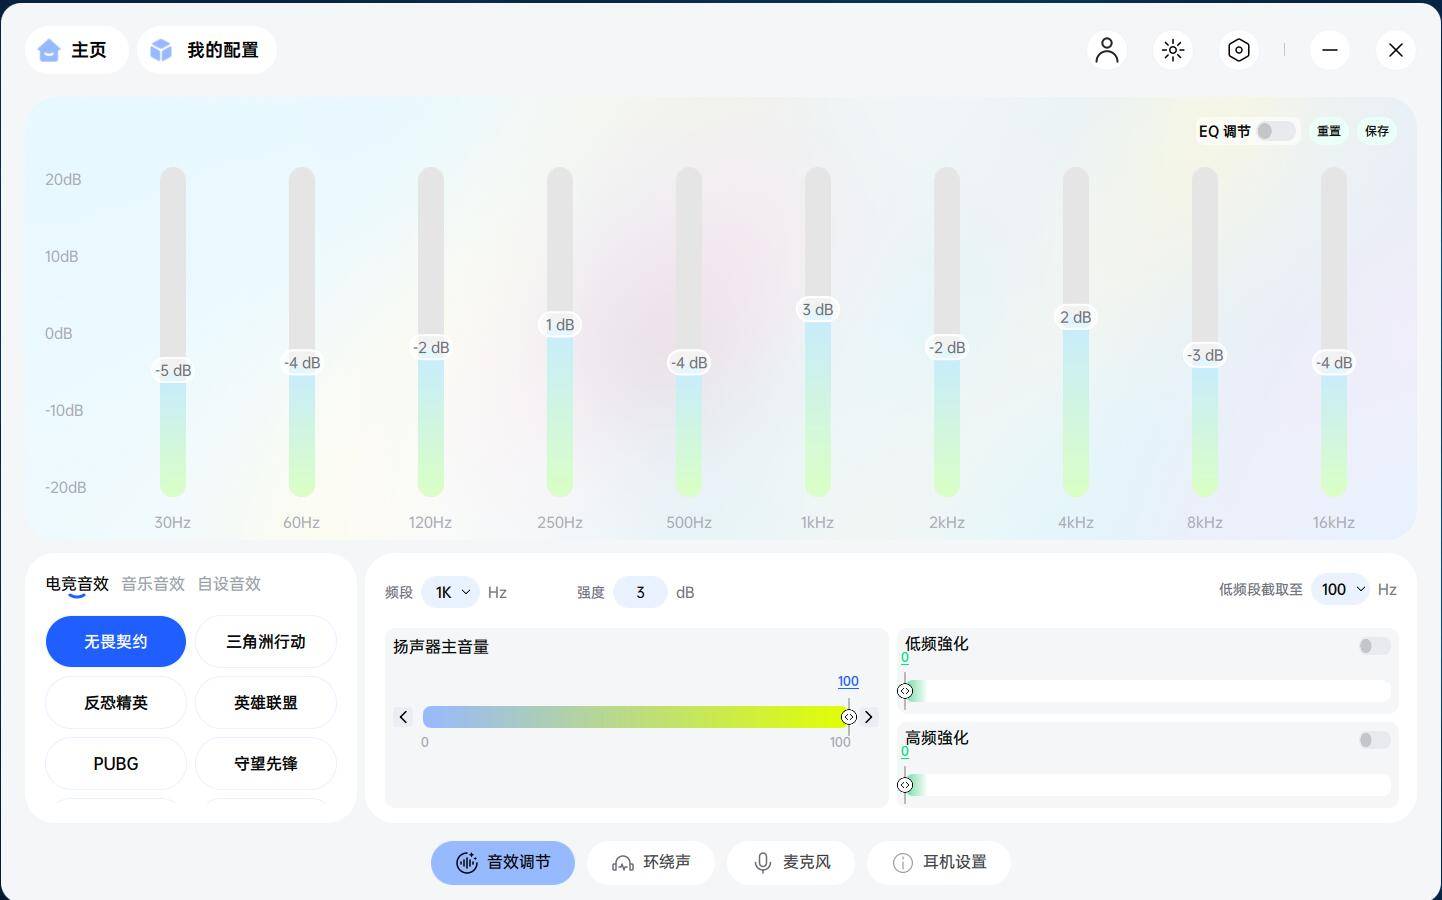Click the 60Hz EQ slider handle
This screenshot has width=1442, height=900.
point(302,363)
